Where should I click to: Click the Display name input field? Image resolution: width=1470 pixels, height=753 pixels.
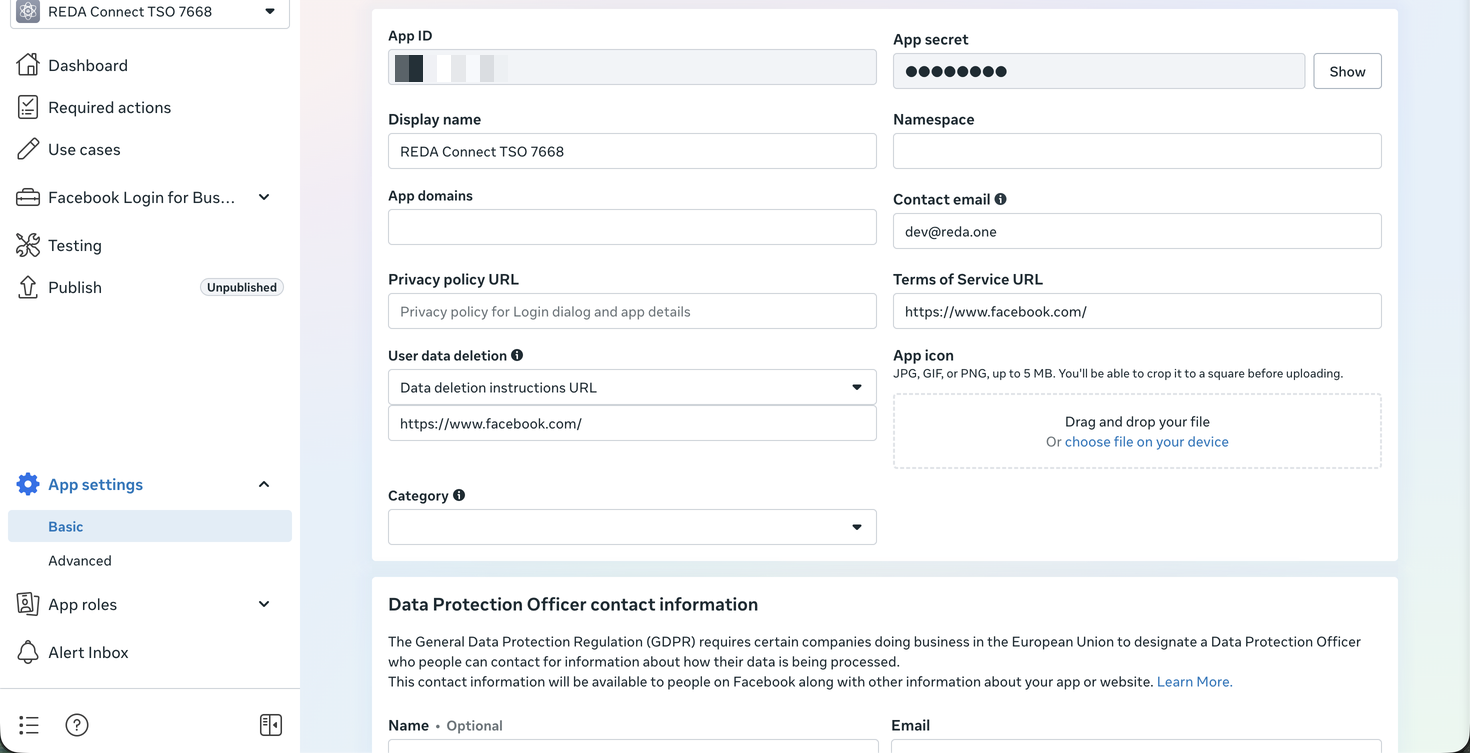(x=632, y=151)
